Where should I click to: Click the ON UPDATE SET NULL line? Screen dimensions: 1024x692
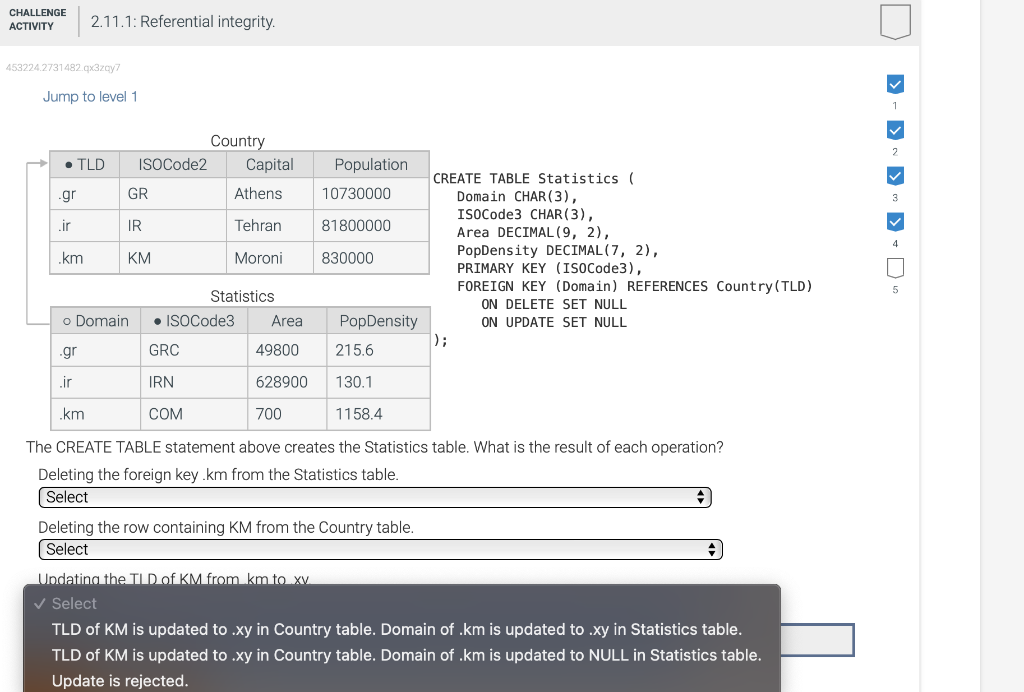click(554, 322)
